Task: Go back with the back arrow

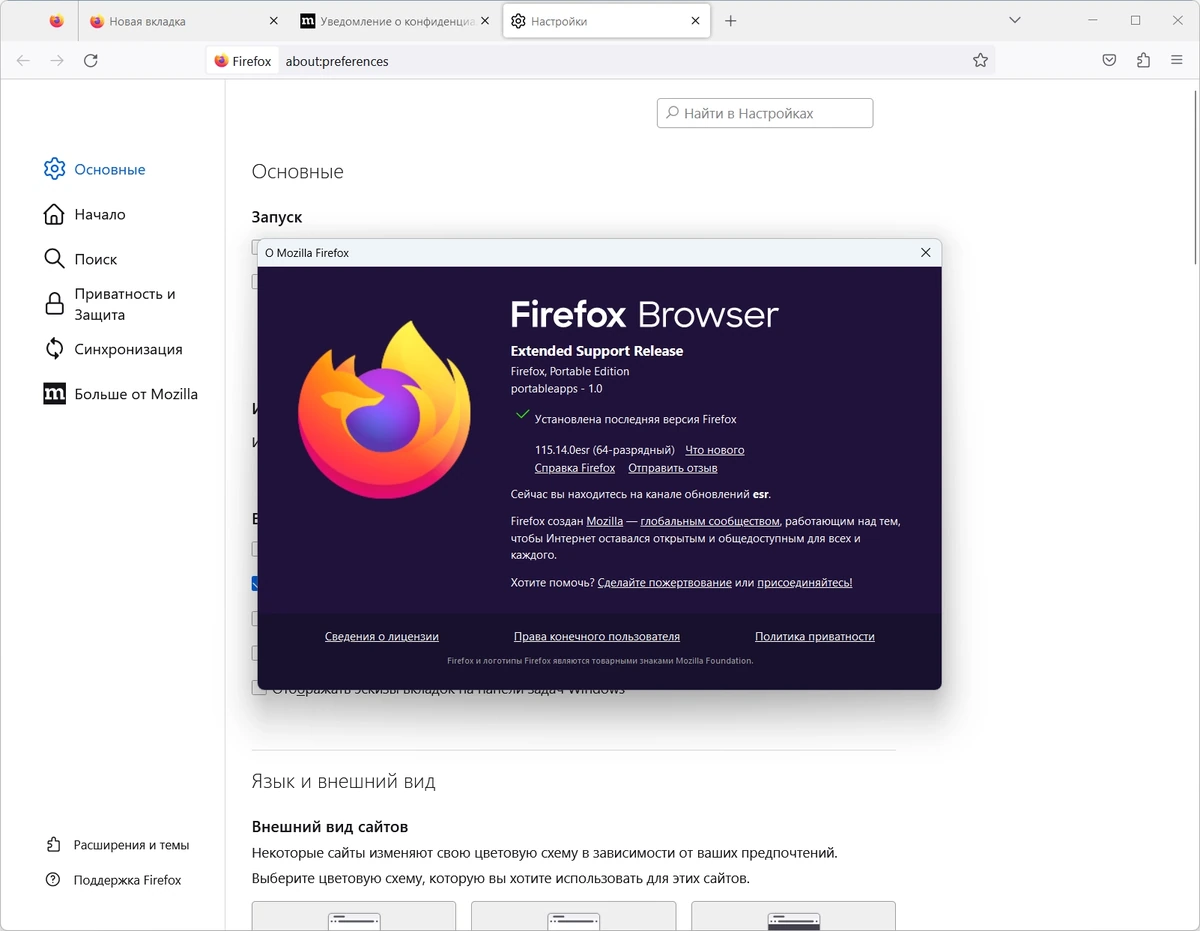Action: (23, 61)
